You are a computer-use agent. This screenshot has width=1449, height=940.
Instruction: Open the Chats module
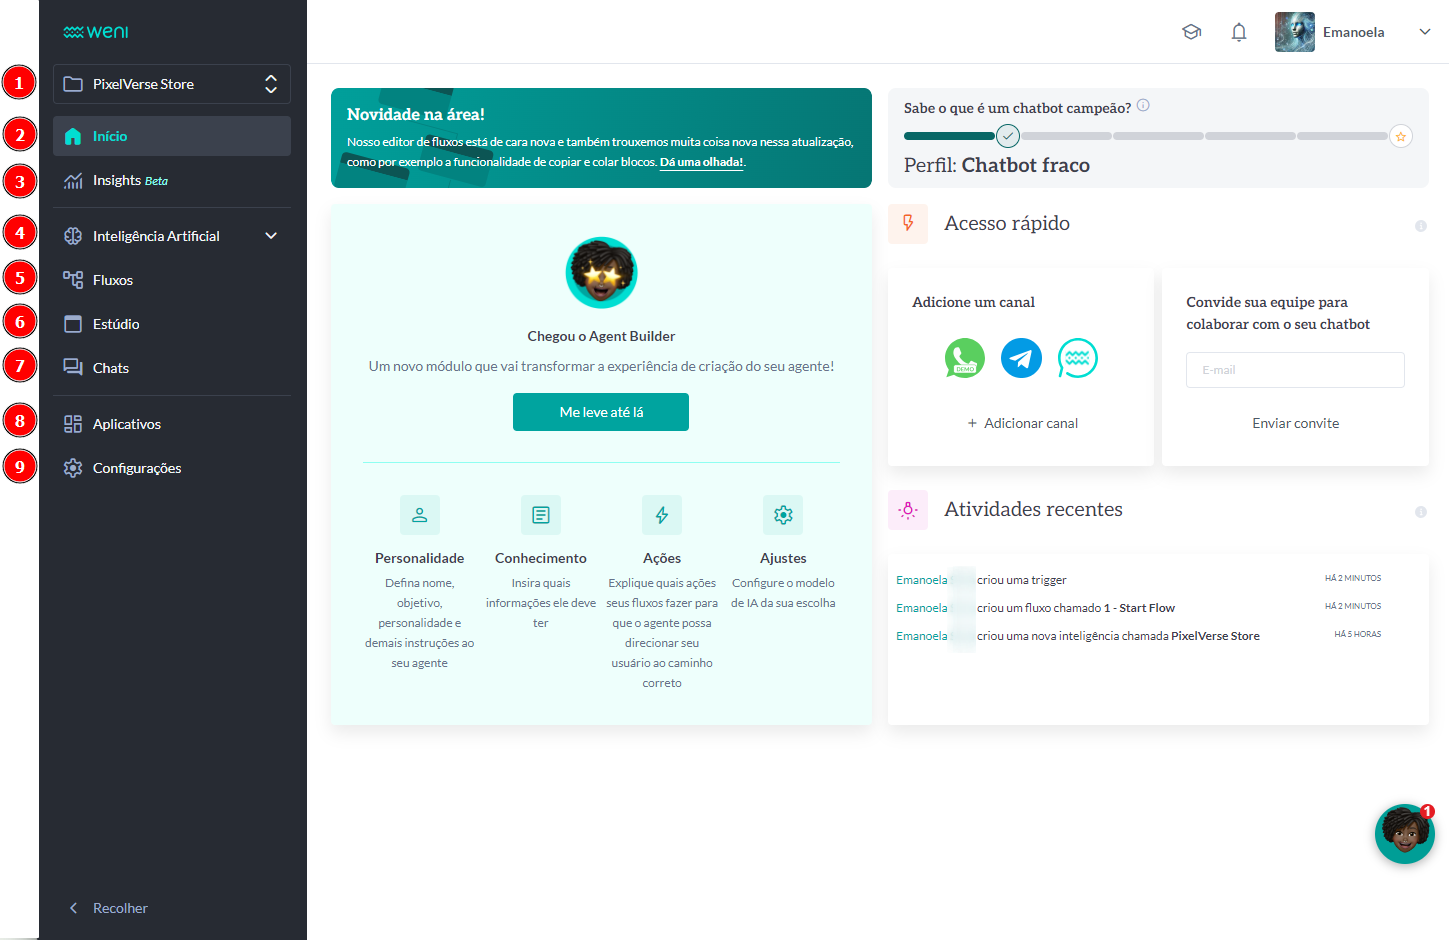pos(110,367)
